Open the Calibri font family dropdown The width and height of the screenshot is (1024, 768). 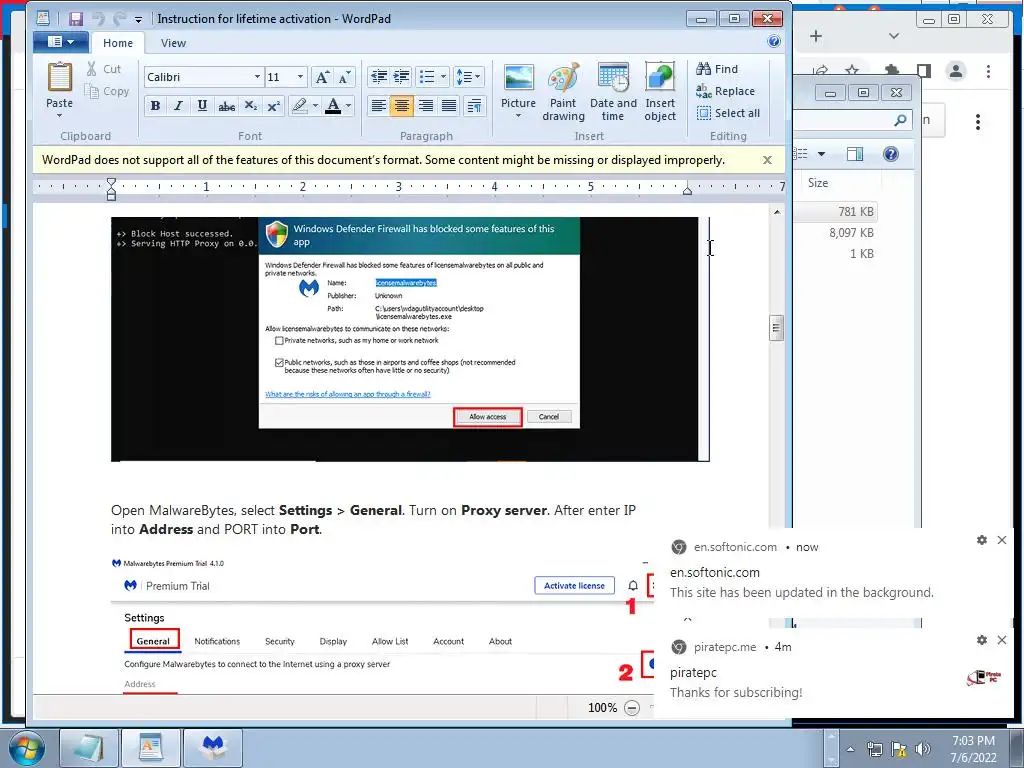click(x=257, y=77)
